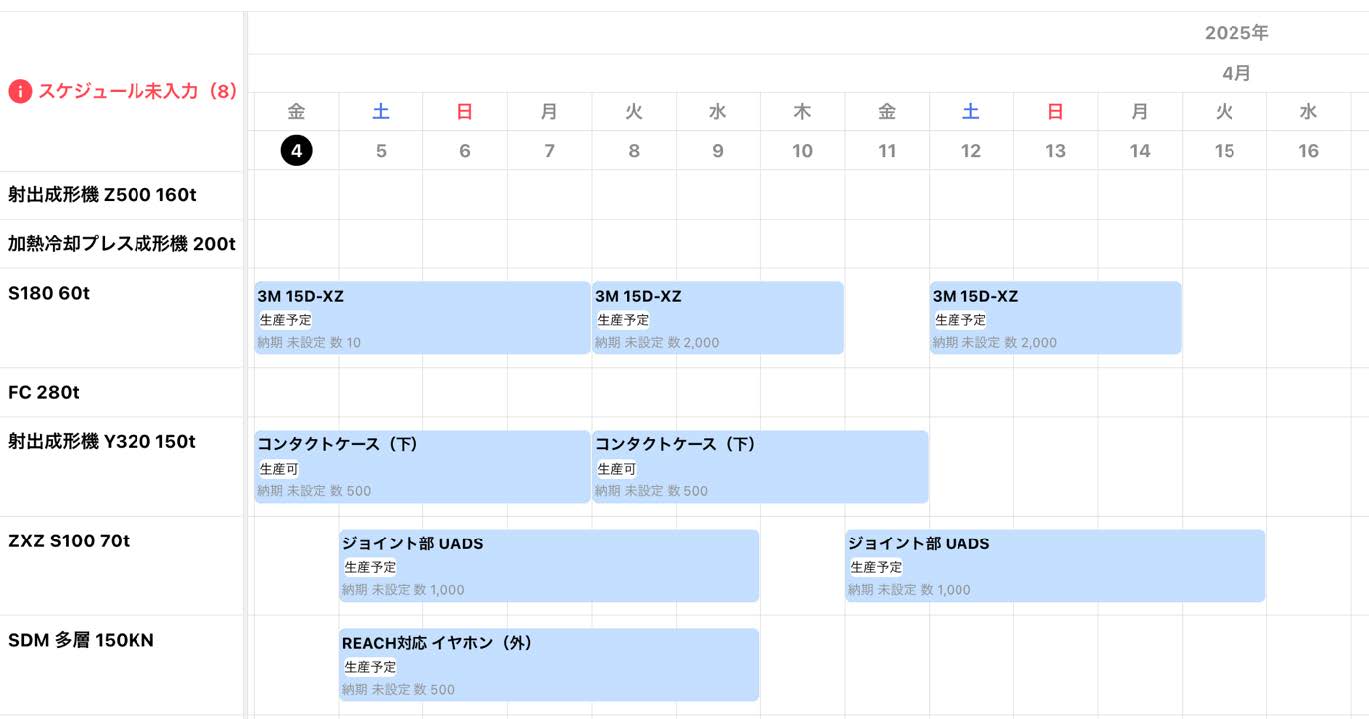Screen dimensions: 1369x719
Task: Select machine row 加熱冷却プレス成形機 200t
Action: pos(122,244)
